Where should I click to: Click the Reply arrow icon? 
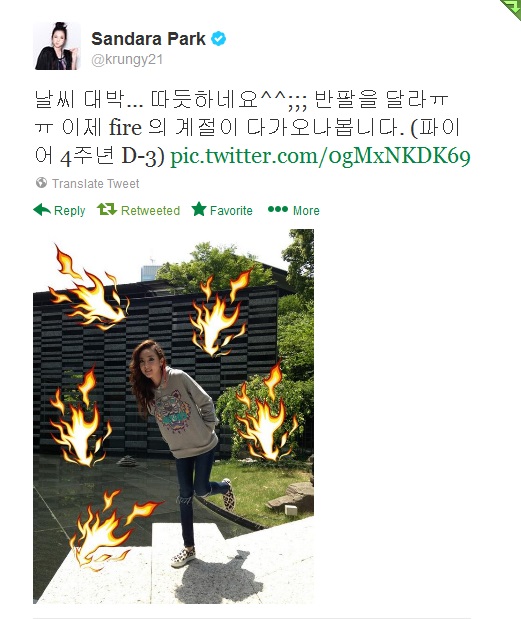(x=42, y=210)
